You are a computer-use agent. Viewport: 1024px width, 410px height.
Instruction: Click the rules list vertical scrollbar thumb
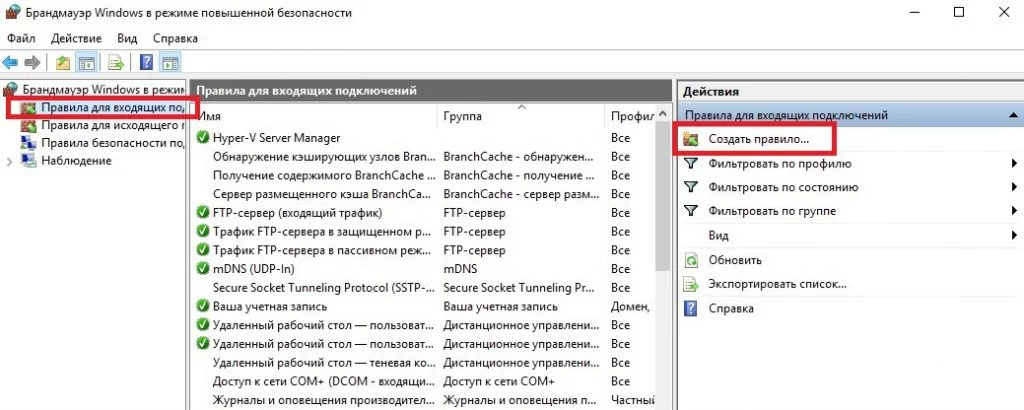point(662,198)
